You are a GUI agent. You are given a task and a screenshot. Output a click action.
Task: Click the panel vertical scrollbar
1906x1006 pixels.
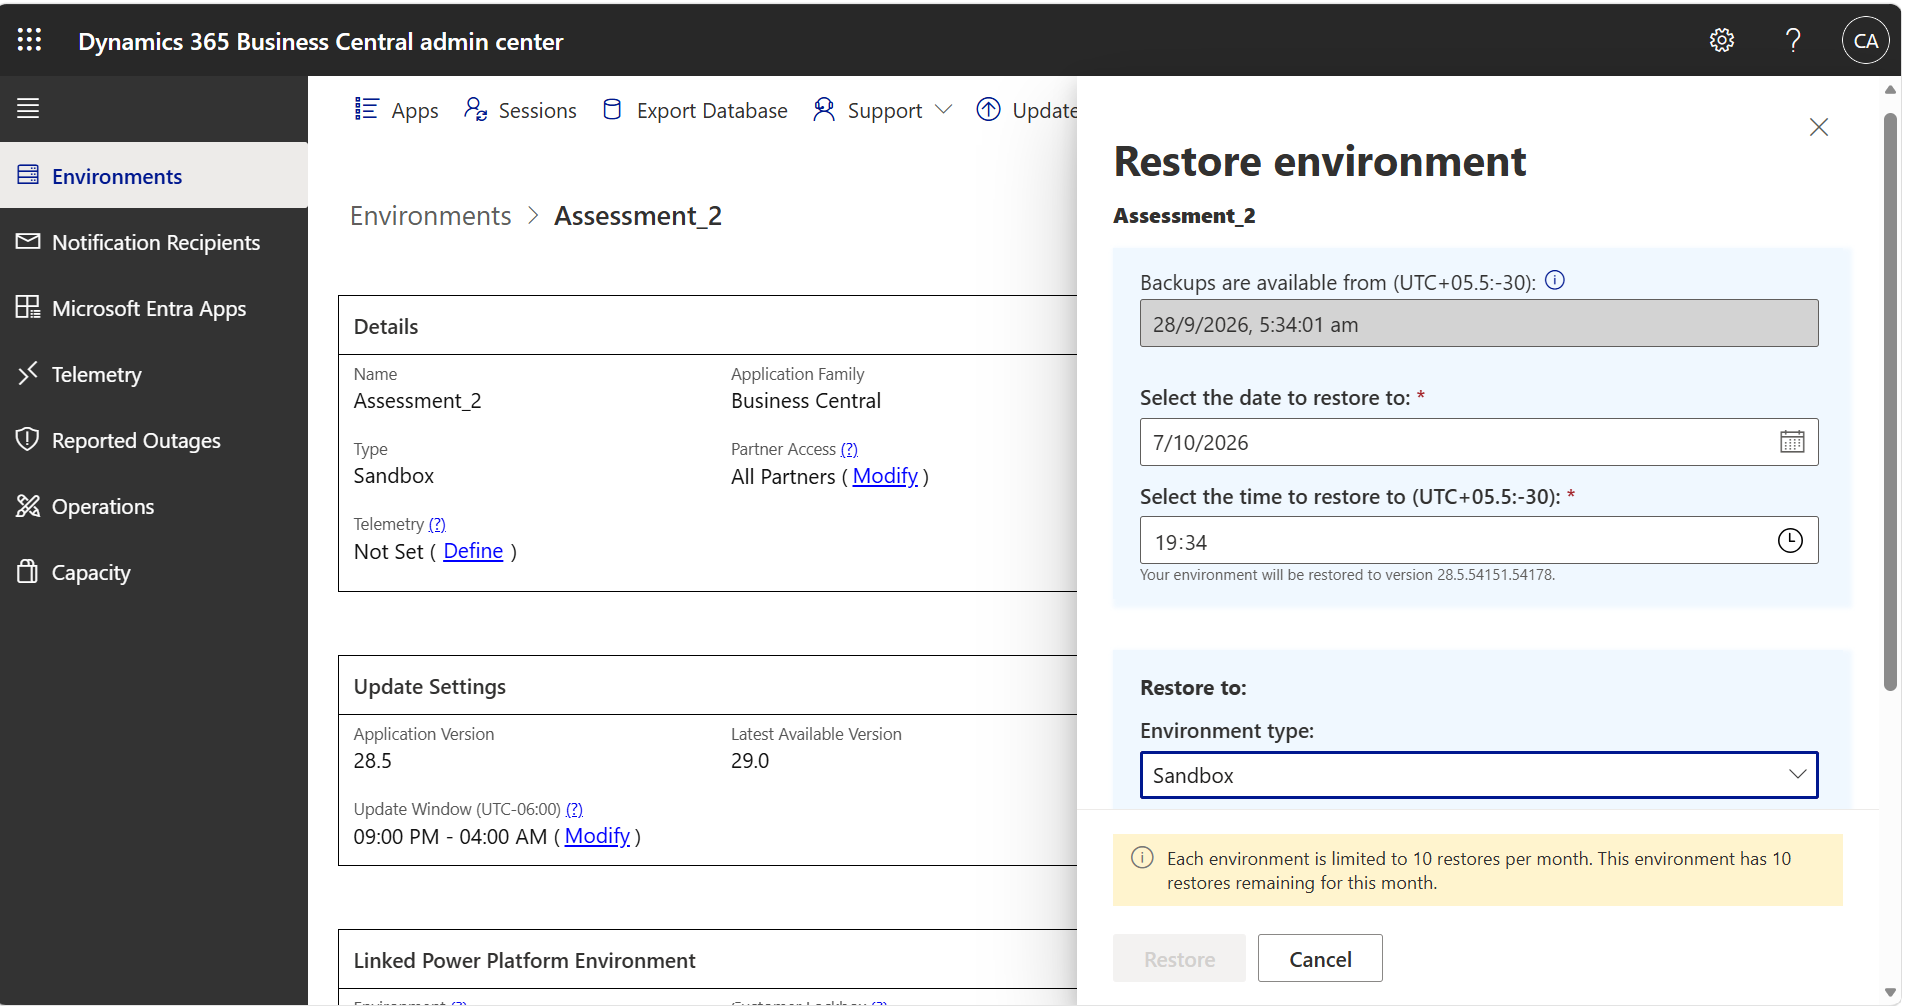[1890, 400]
